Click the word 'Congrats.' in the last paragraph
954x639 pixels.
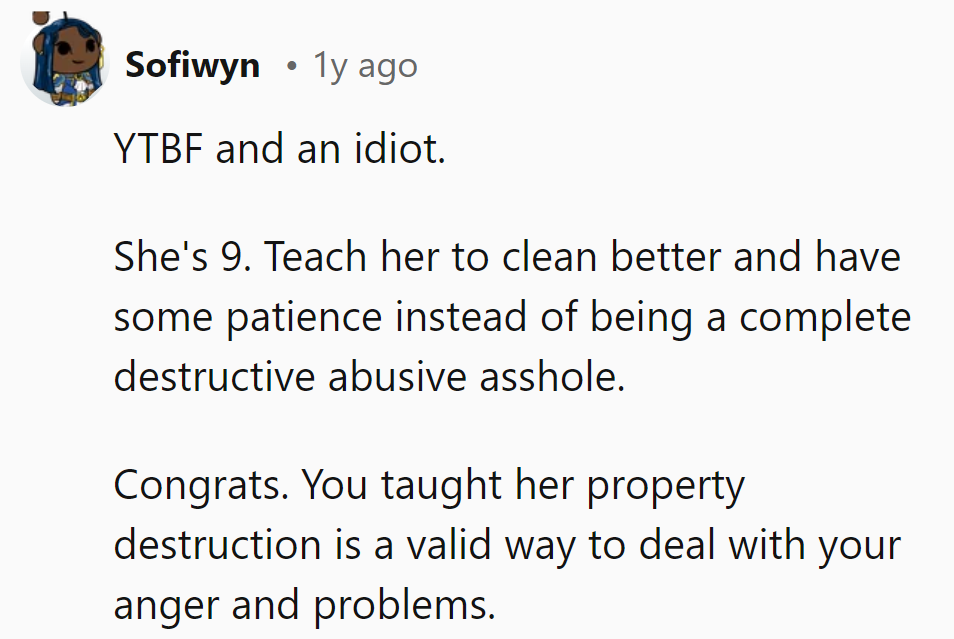pos(201,486)
